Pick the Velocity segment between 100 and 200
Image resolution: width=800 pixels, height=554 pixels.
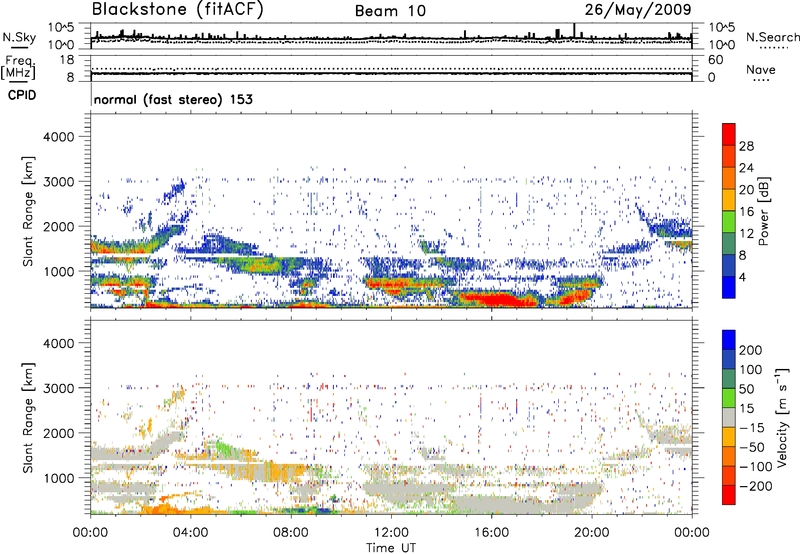[729, 360]
